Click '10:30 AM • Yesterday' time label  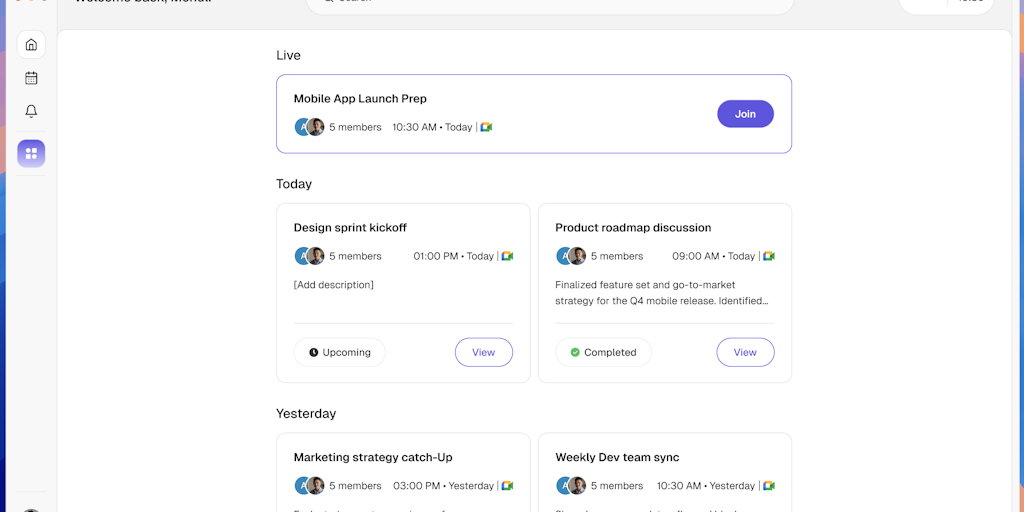pos(706,486)
